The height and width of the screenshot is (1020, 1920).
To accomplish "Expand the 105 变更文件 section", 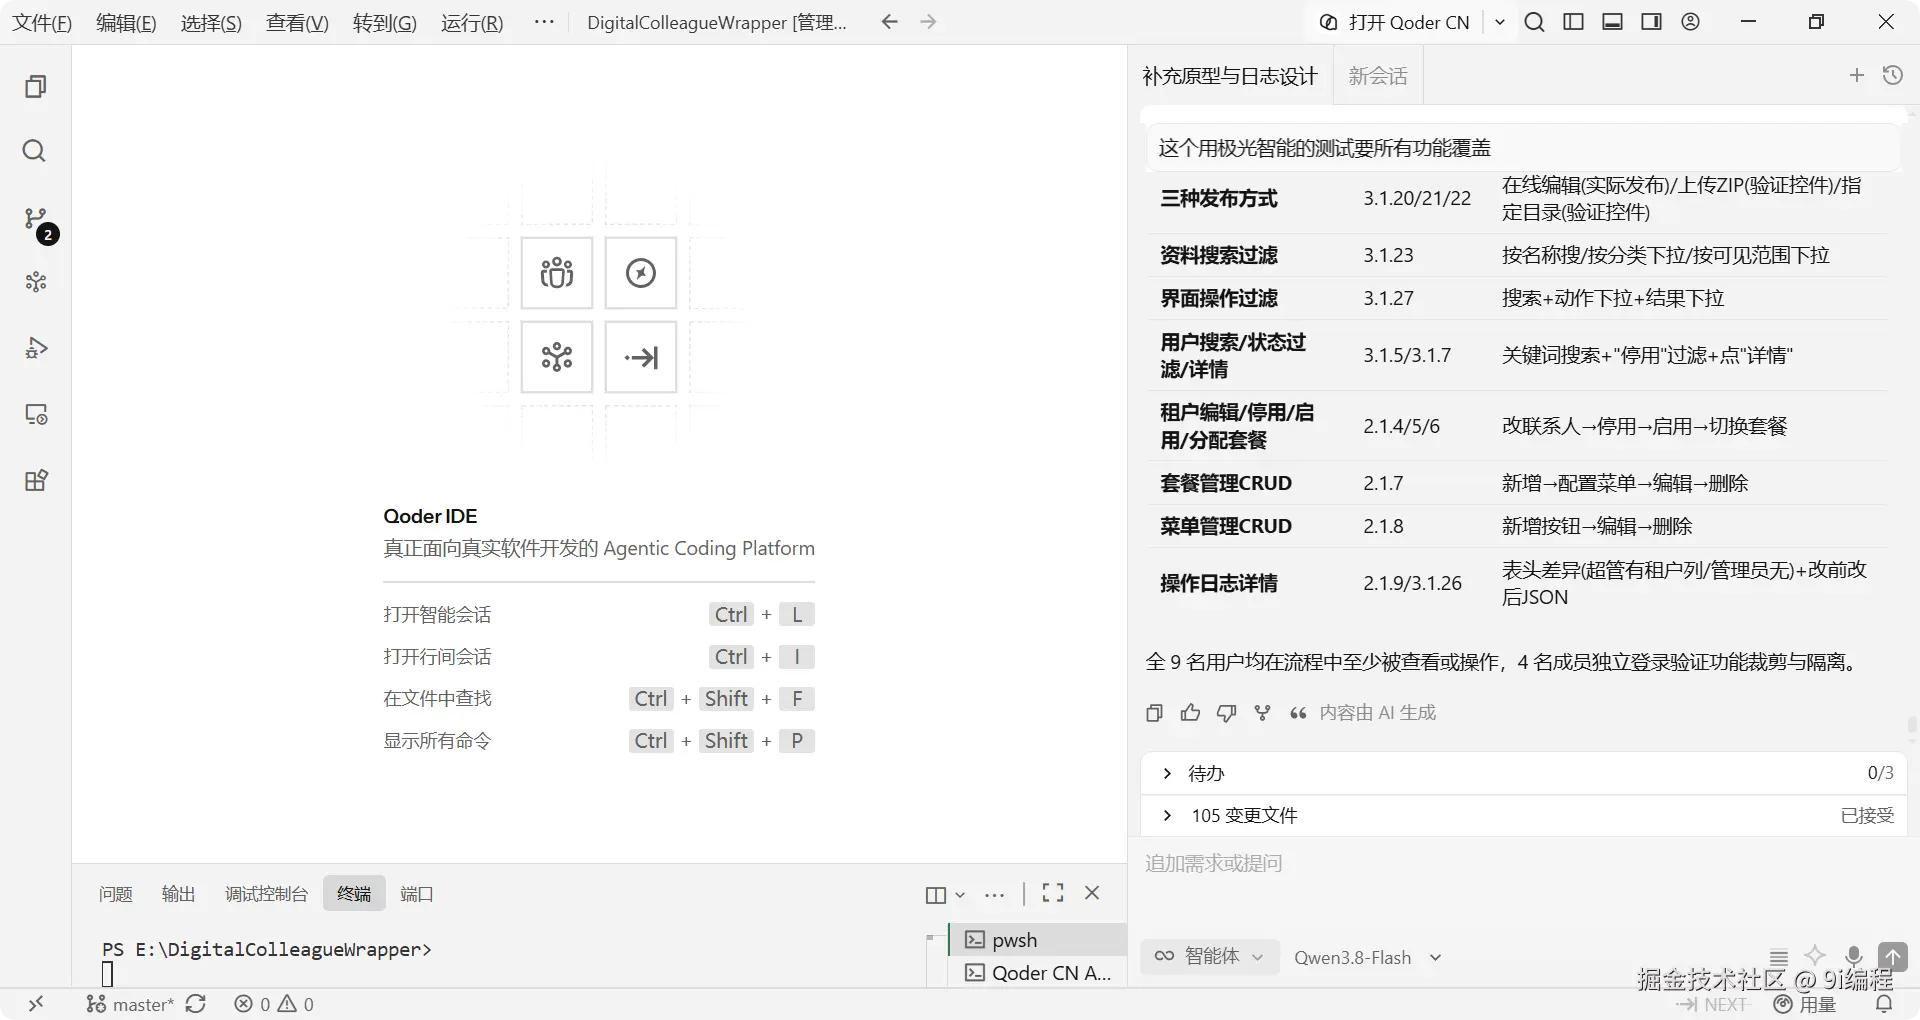I will tap(1524, 816).
